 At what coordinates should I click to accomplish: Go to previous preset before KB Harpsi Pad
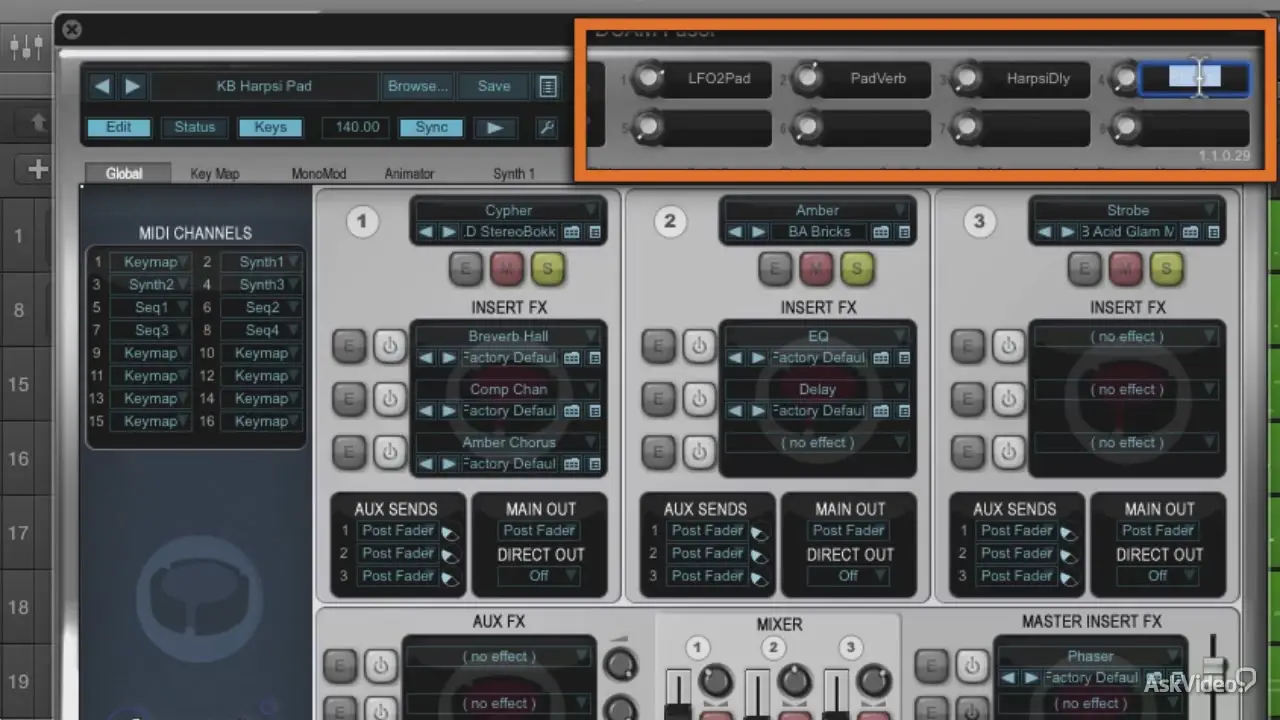coord(102,86)
